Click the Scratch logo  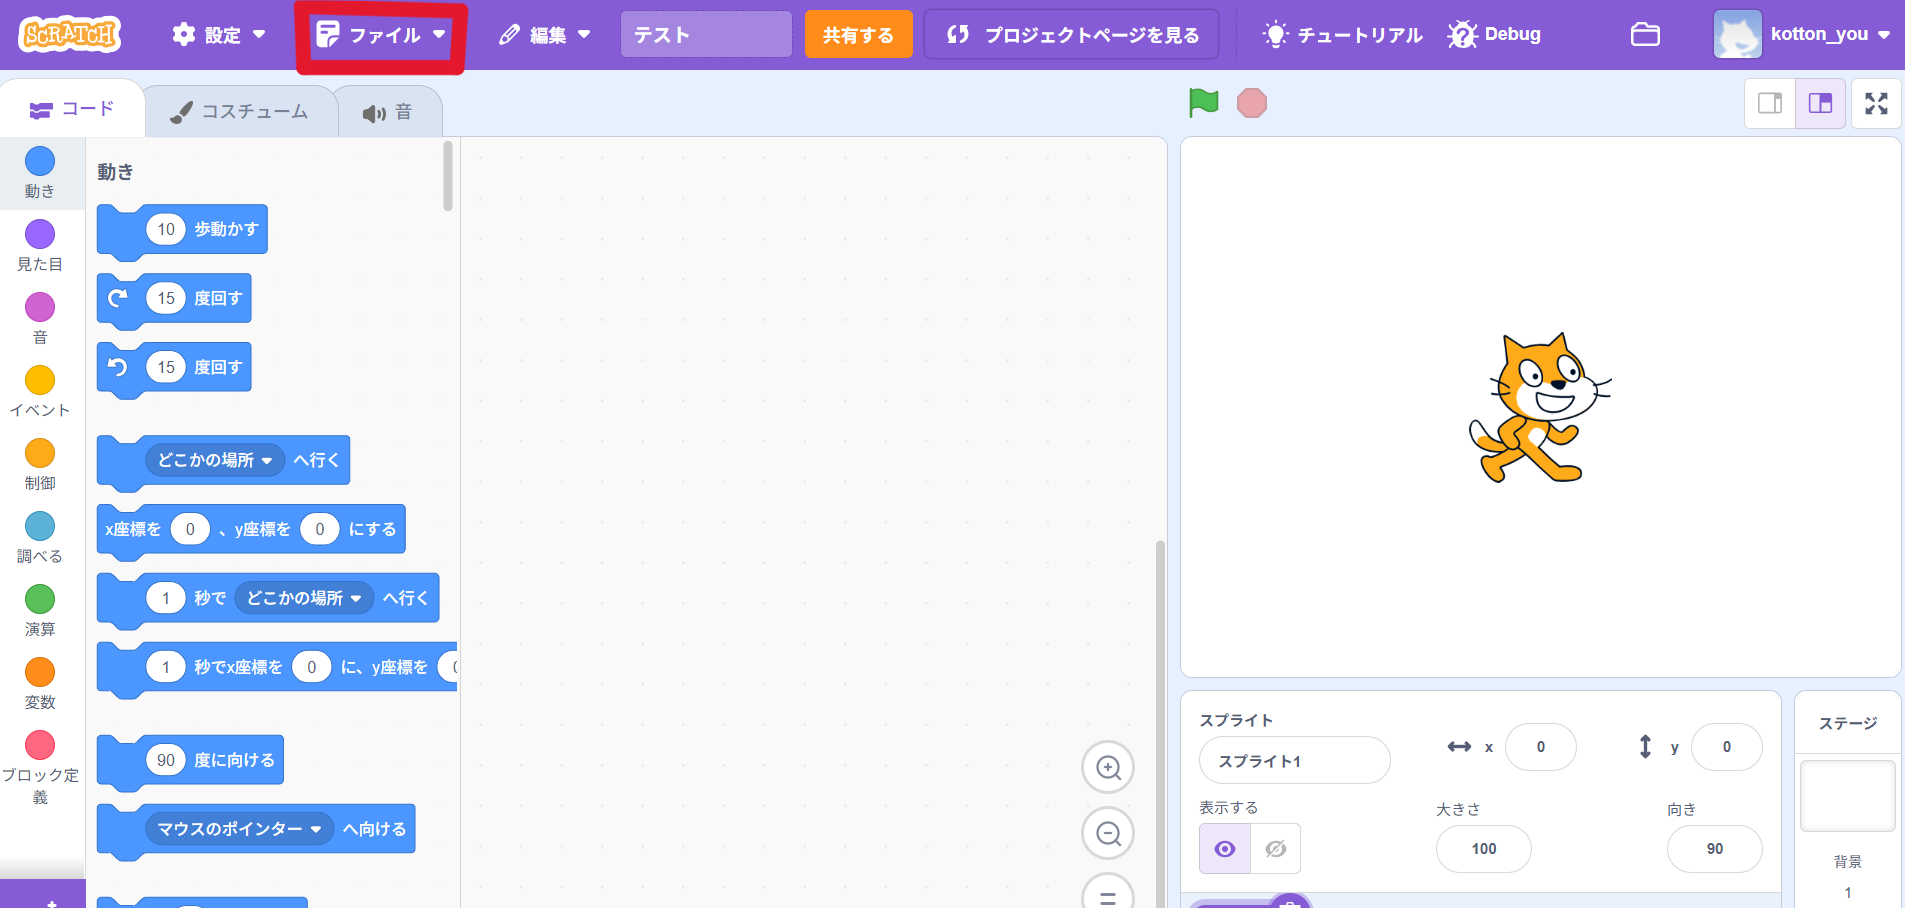pyautogui.click(x=69, y=35)
